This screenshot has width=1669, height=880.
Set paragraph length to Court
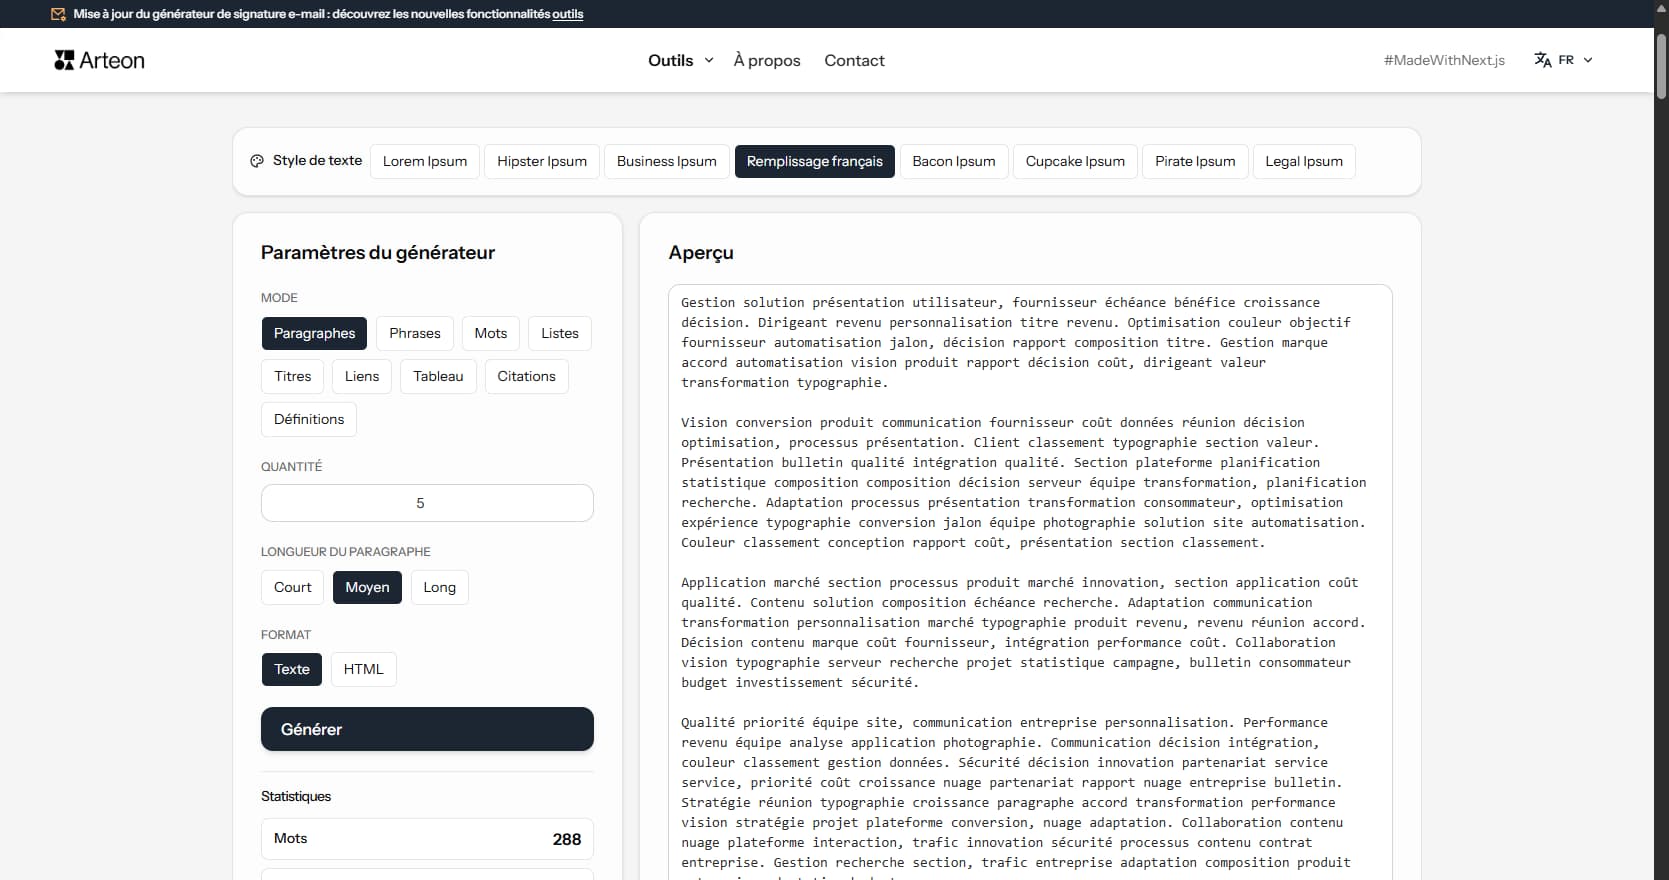pos(293,587)
